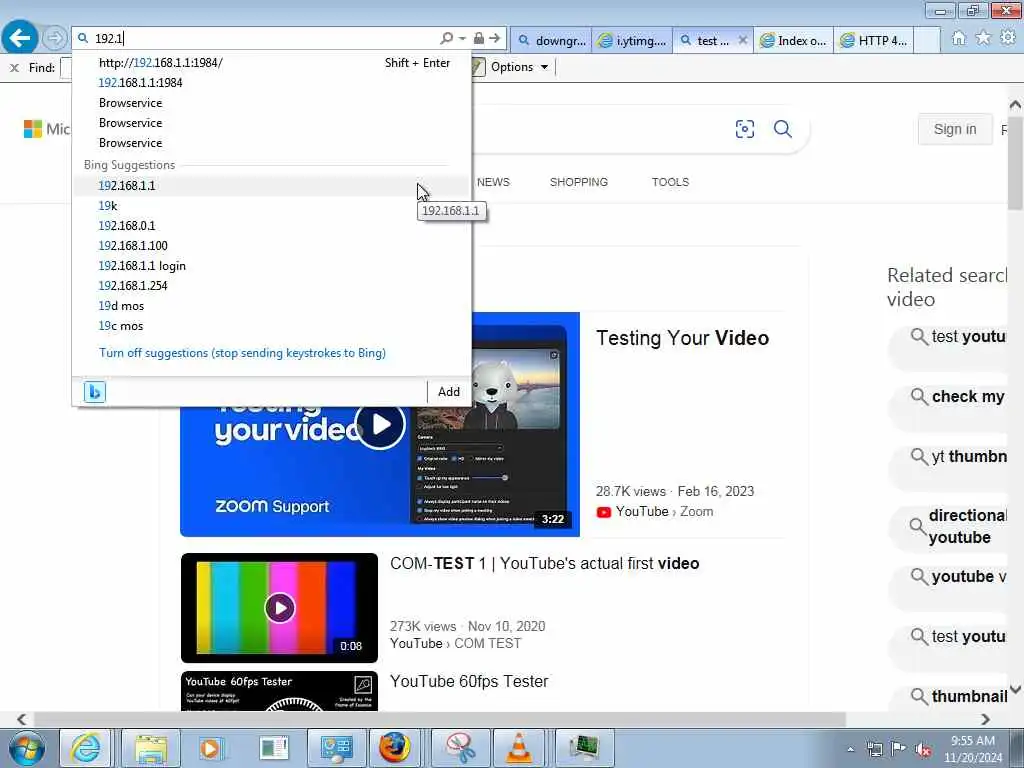1024x768 pixels.
Task: Switch to the 'i.ytimg...' tab
Action: pyautogui.click(x=632, y=40)
